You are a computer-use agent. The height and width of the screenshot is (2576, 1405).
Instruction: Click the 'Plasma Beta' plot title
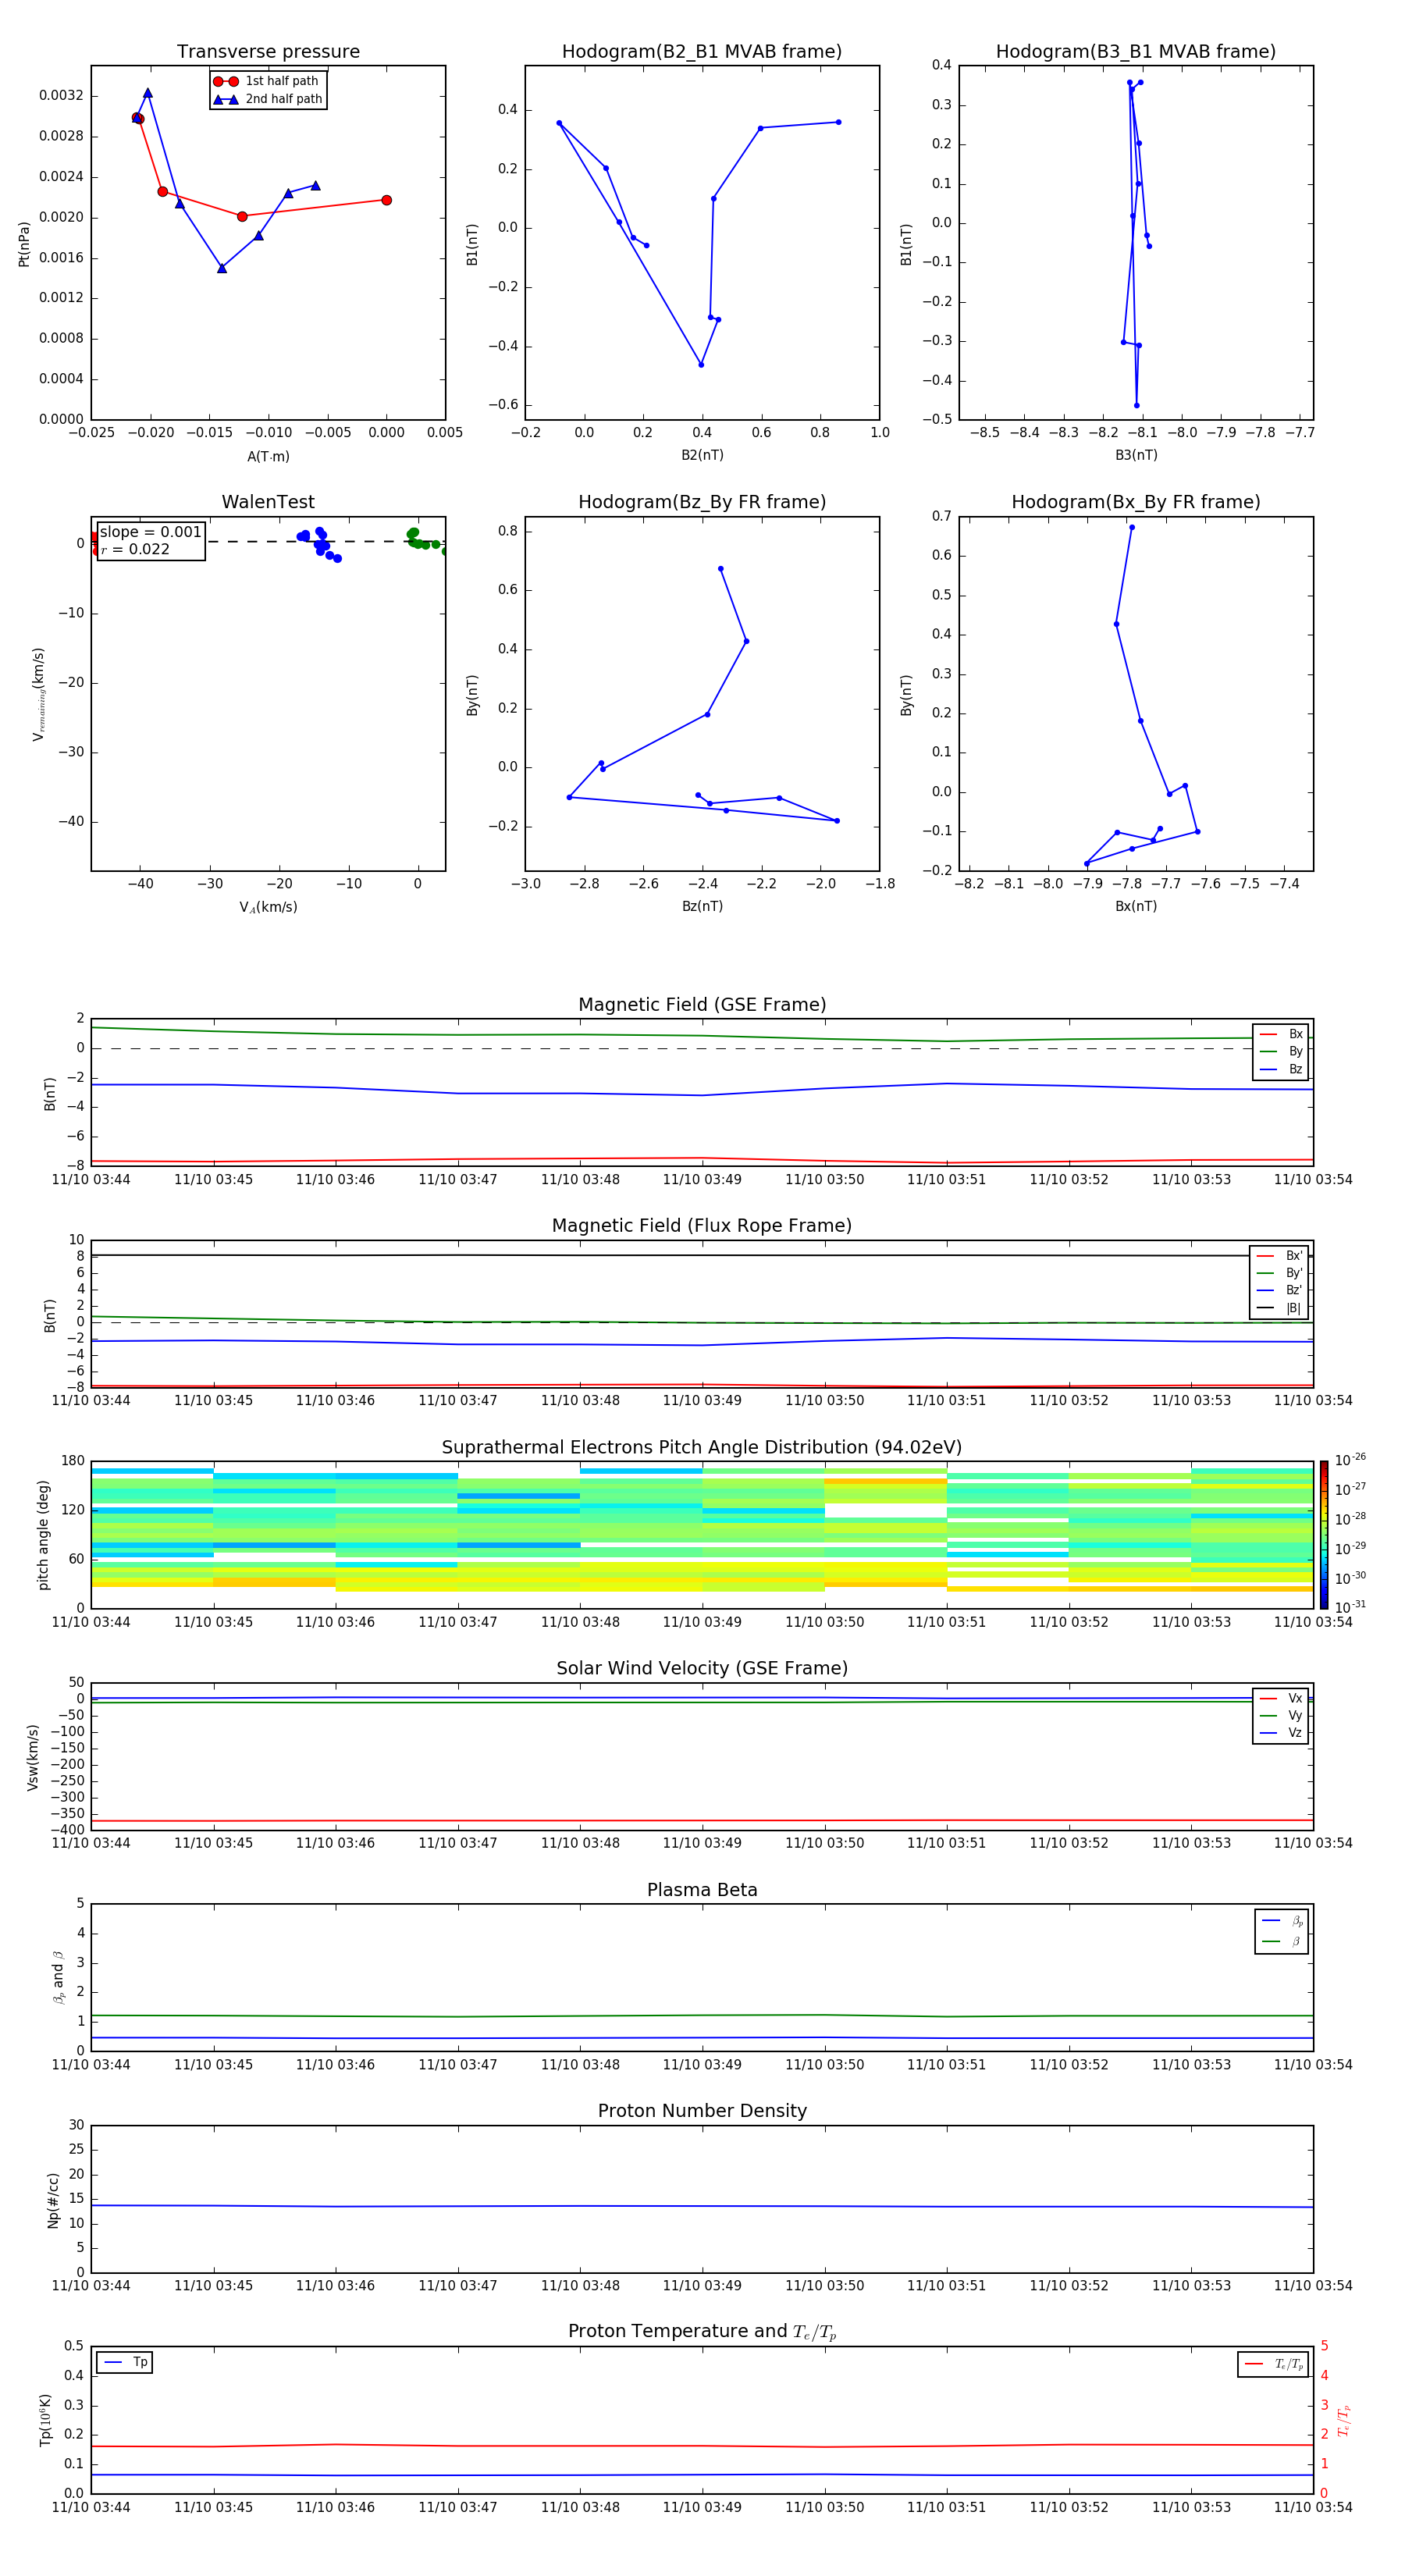coord(702,1891)
